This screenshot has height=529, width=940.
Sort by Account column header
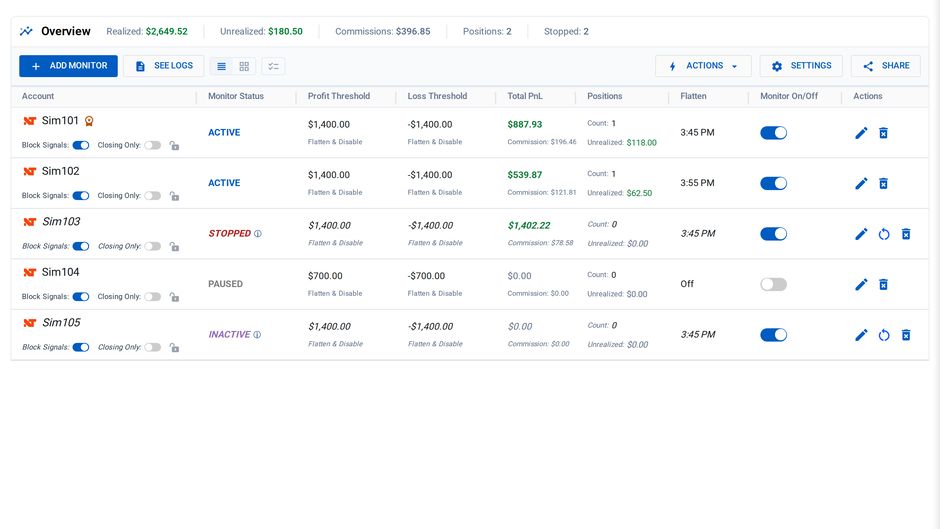(38, 96)
